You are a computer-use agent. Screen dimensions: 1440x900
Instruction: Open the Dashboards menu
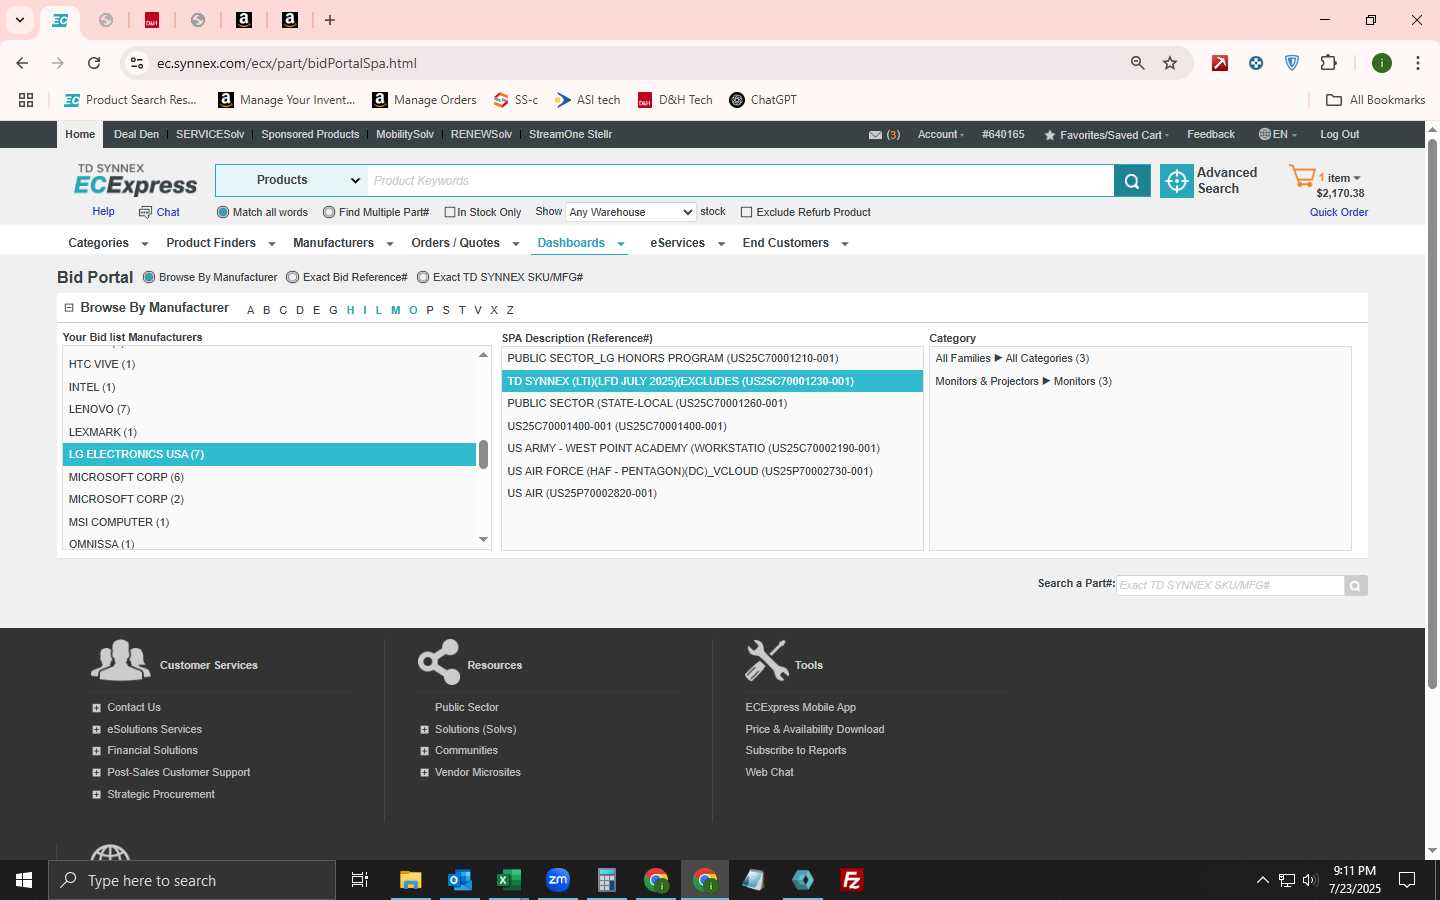pos(581,243)
